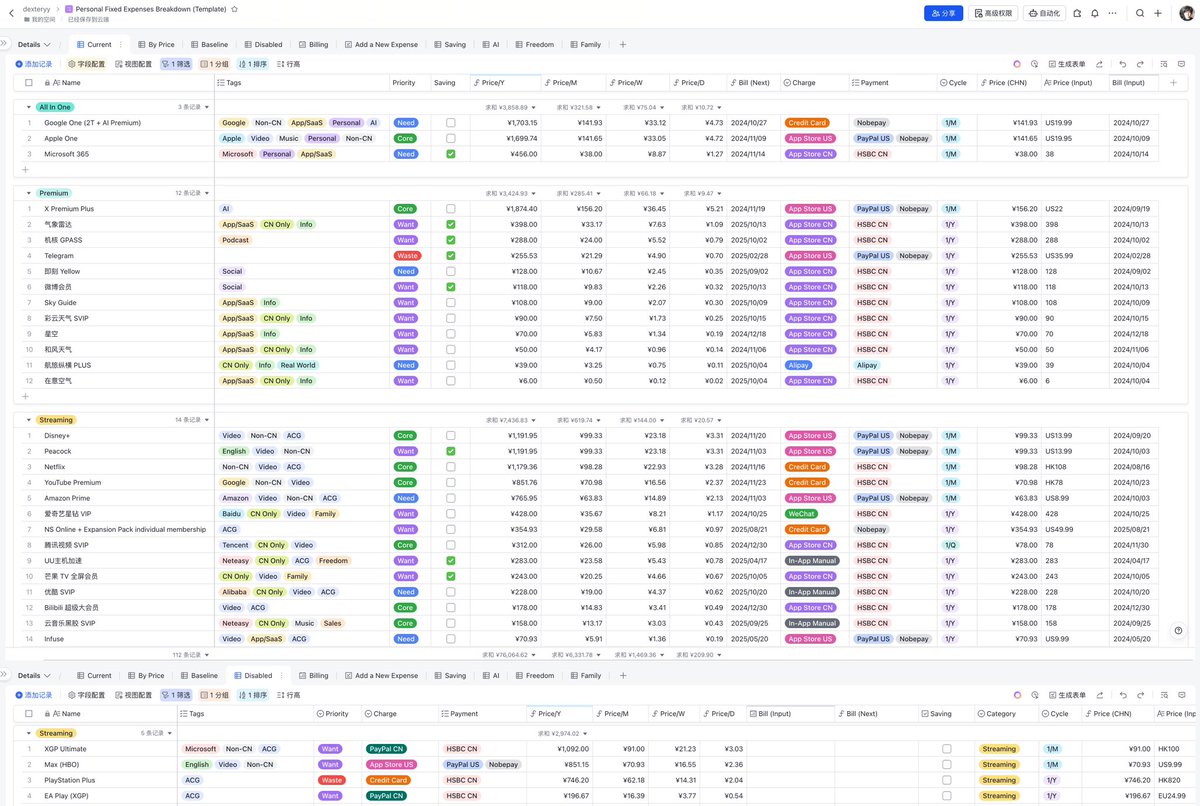This screenshot has width=1200, height=806.
Task: Uncheck the Saving checkbox for Microsoft 365
Action: 450,154
